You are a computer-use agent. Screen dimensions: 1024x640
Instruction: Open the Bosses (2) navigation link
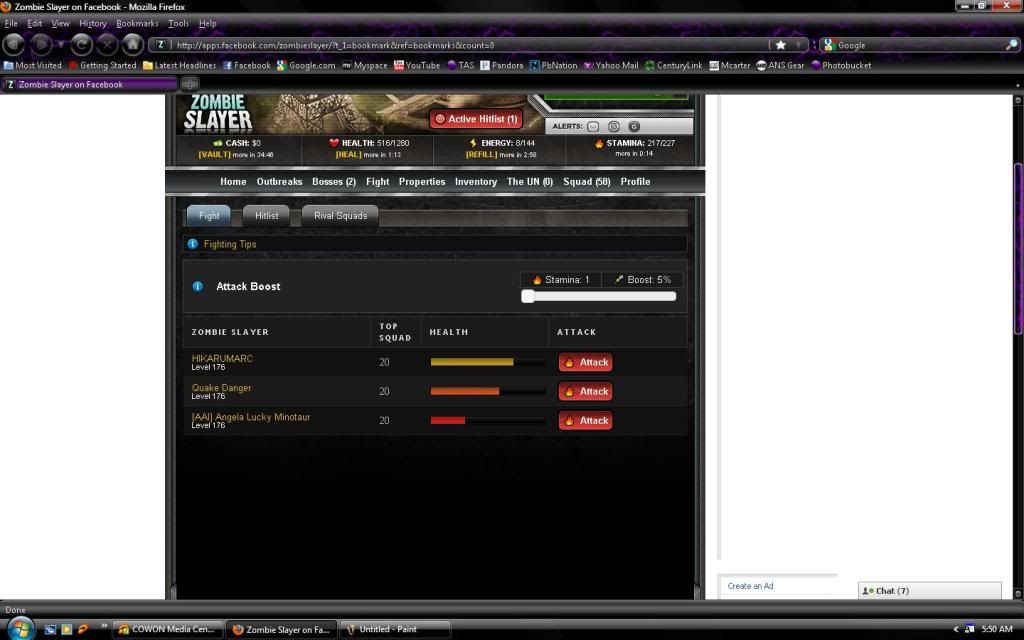coord(334,182)
